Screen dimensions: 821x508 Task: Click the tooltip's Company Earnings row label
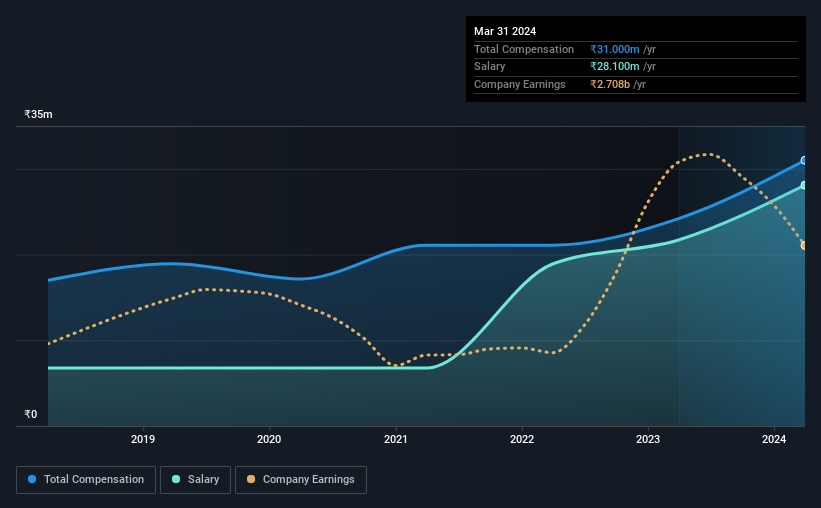tap(519, 84)
